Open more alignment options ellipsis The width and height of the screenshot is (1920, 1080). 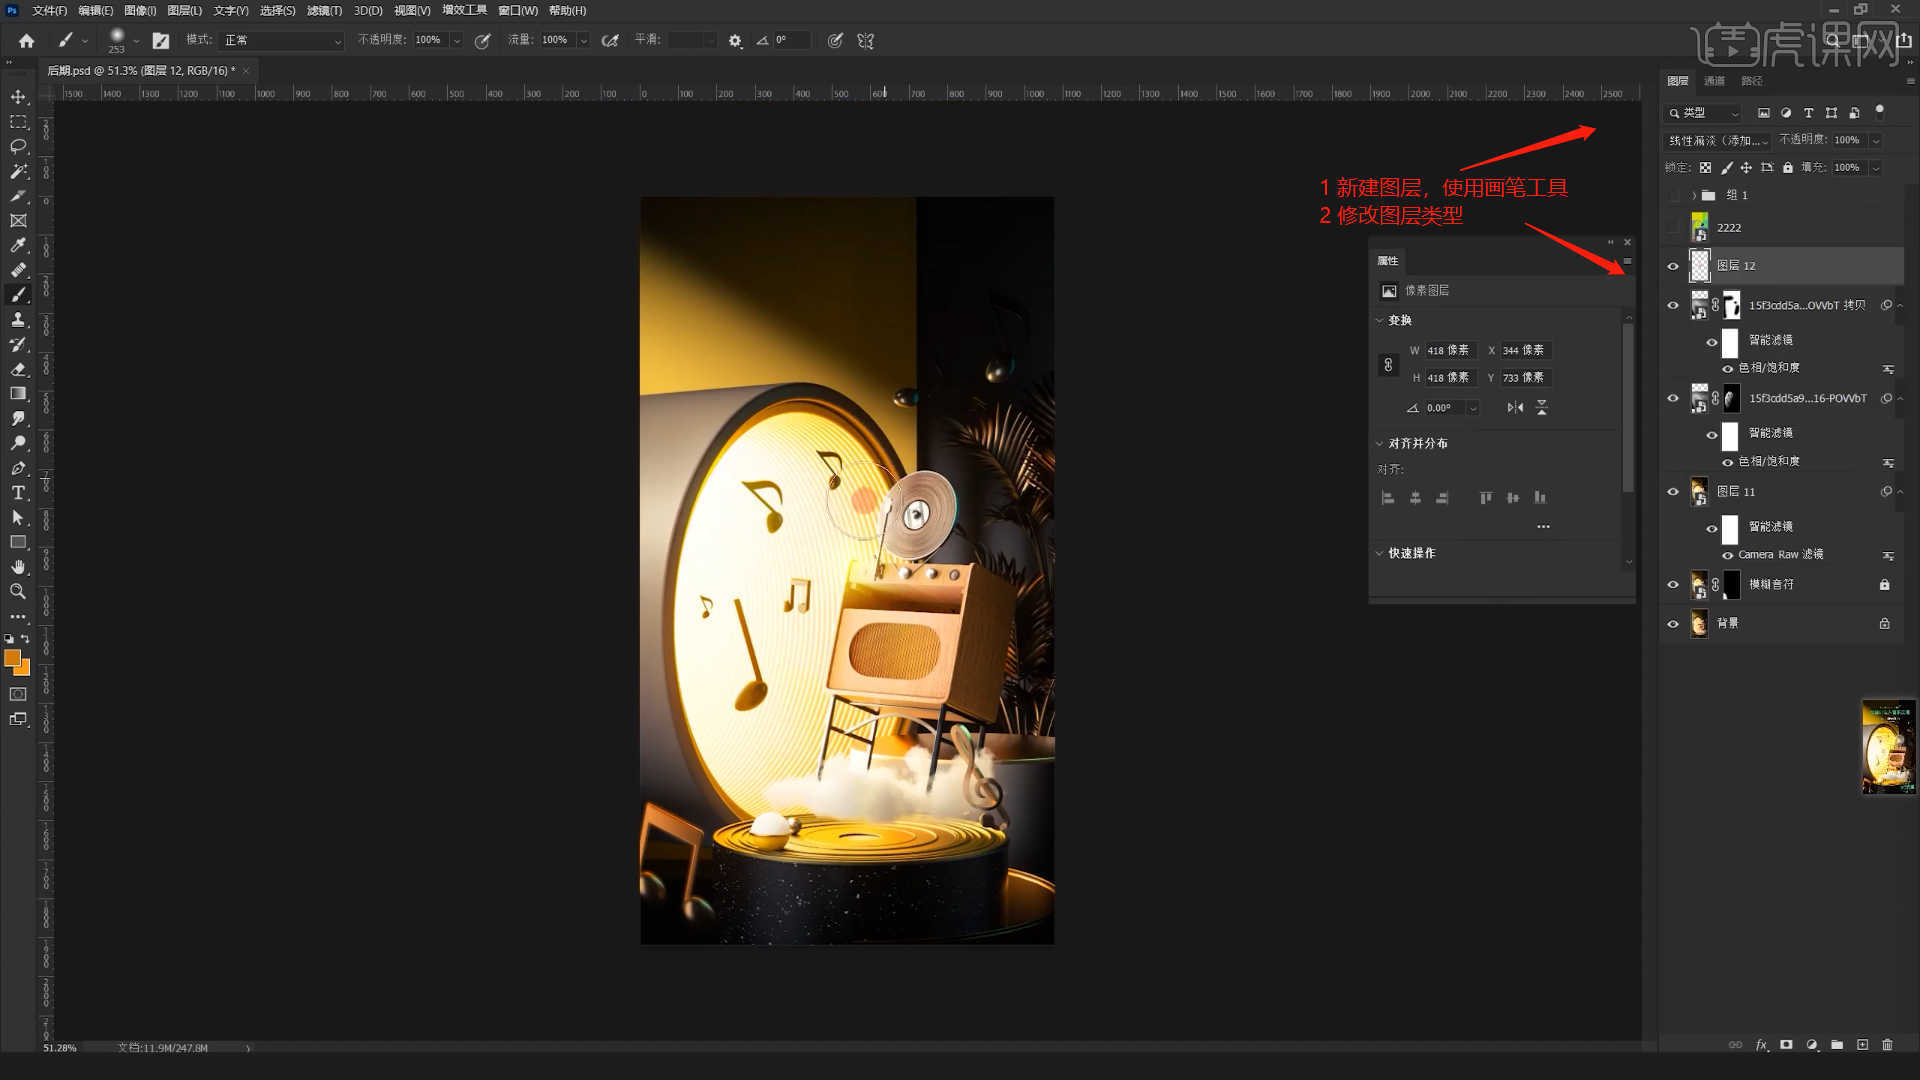pos(1543,527)
